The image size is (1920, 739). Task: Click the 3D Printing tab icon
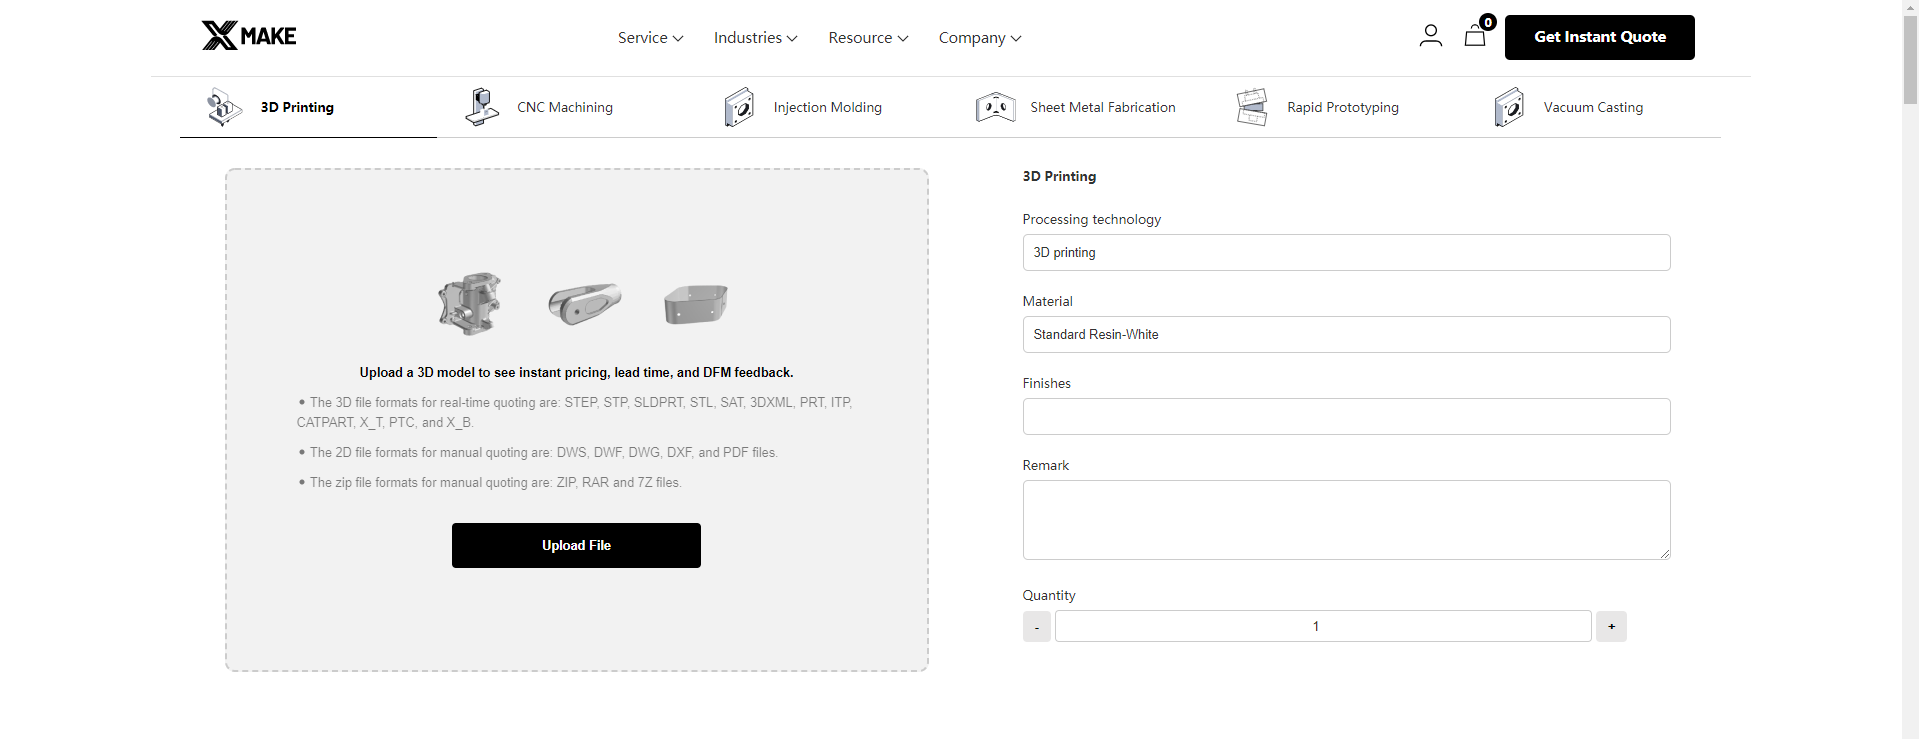click(x=224, y=107)
